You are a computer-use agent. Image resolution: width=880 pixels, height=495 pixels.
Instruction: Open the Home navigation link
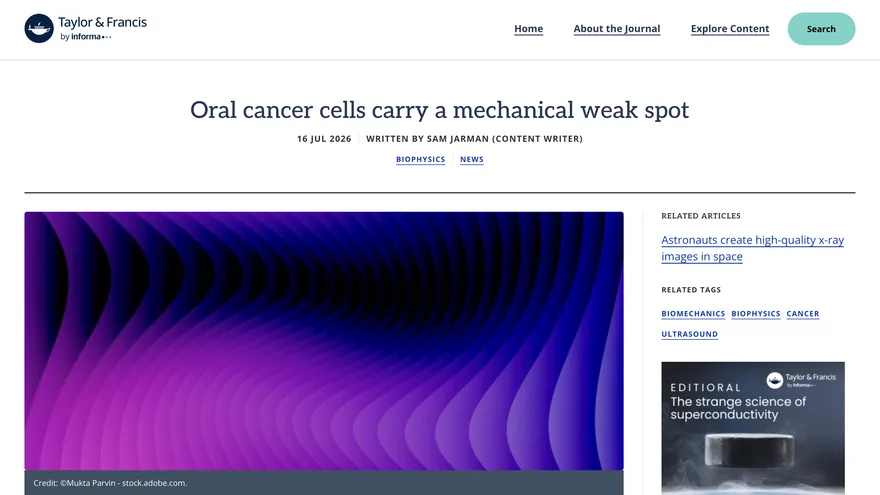point(529,29)
